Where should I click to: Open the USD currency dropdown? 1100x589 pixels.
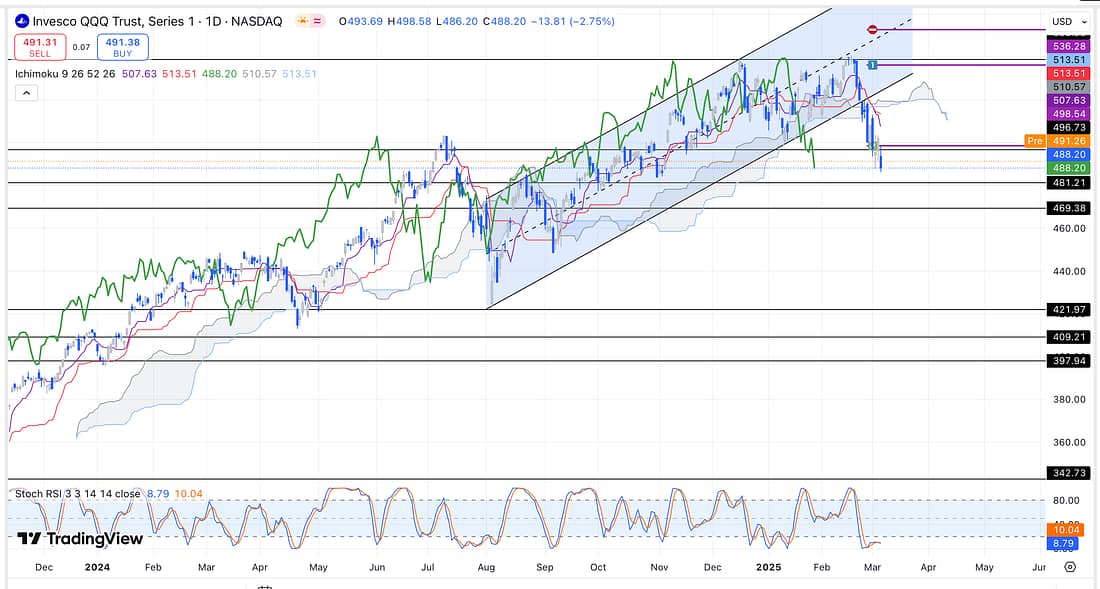click(x=1067, y=21)
